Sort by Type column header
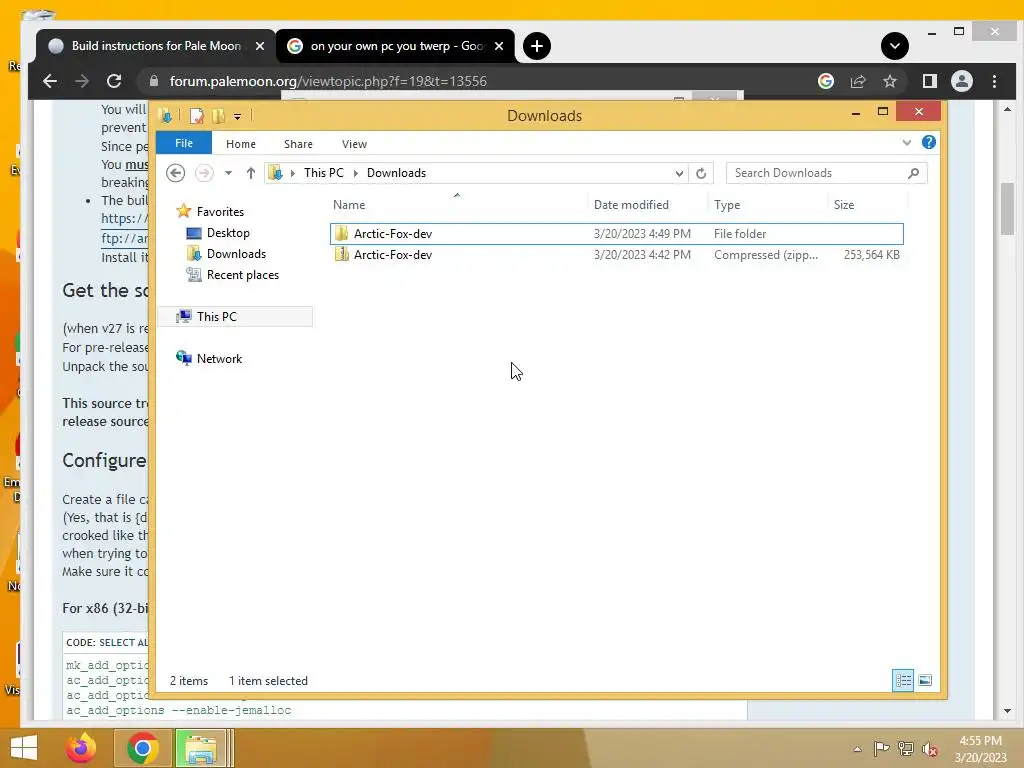 point(727,205)
